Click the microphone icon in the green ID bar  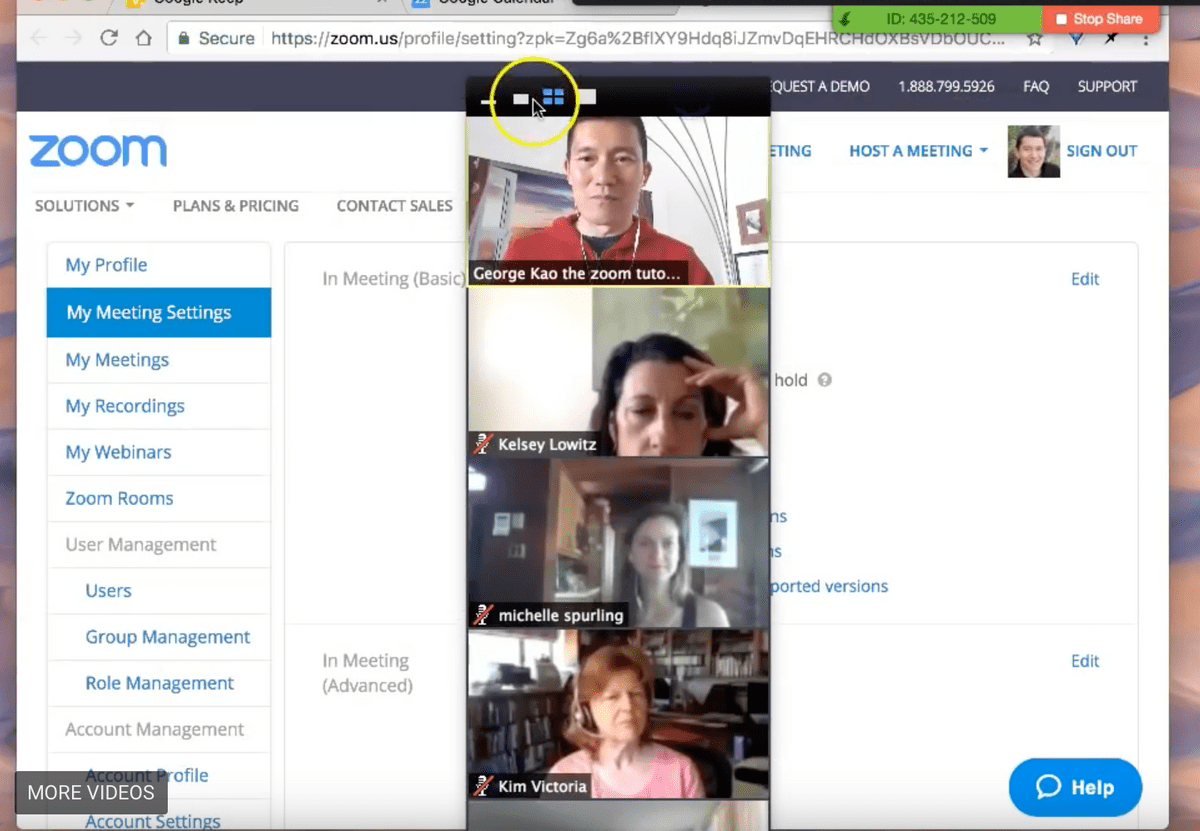click(847, 19)
